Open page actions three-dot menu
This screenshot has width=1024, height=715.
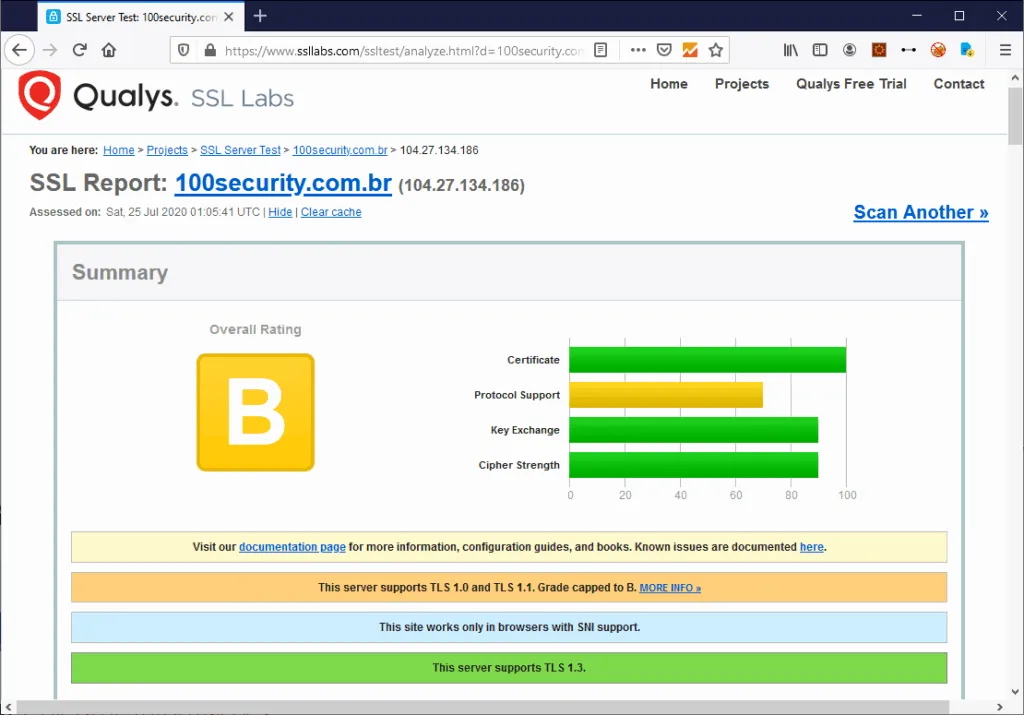point(638,50)
